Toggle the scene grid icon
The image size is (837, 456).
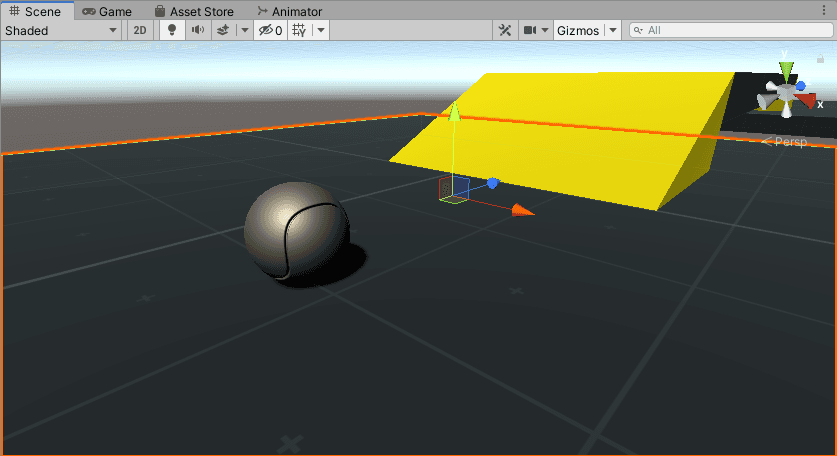pyautogui.click(x=299, y=30)
